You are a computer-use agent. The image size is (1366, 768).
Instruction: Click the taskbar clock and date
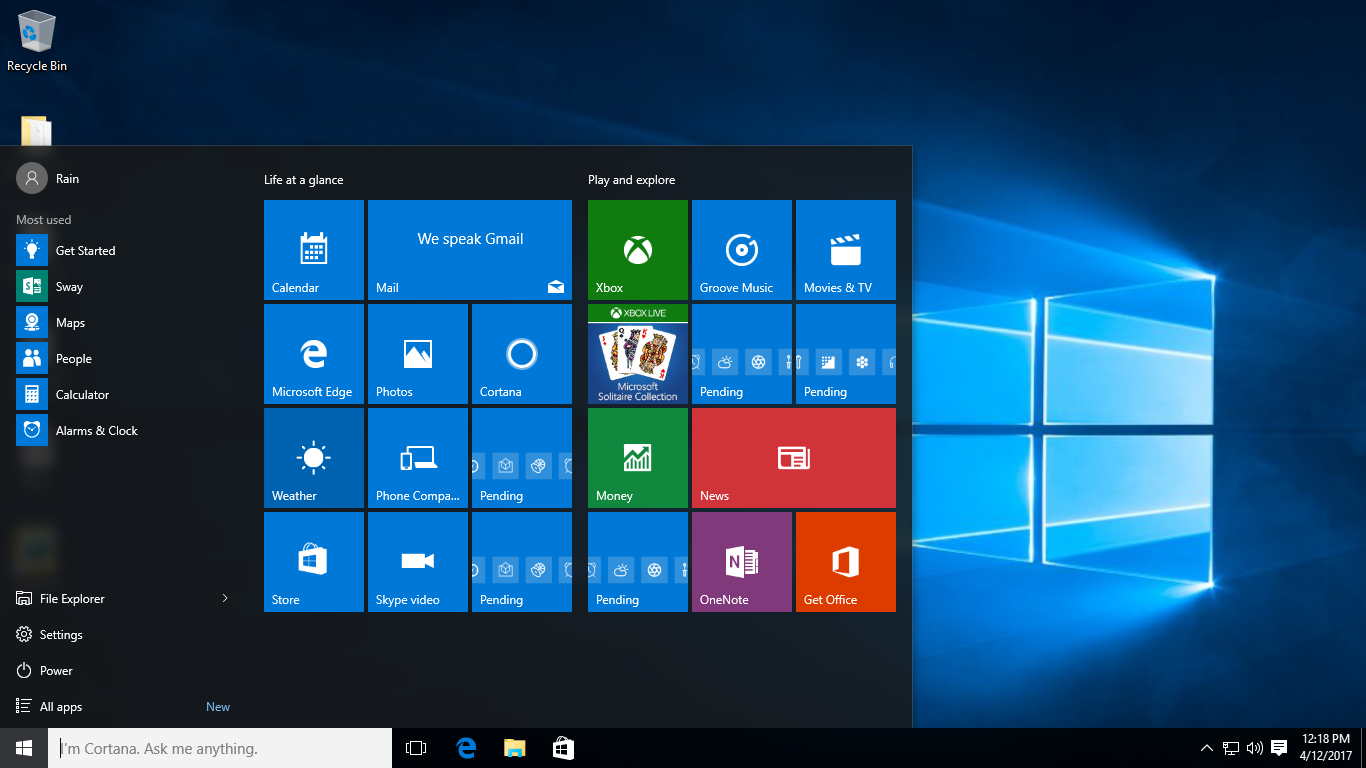pyautogui.click(x=1326, y=748)
